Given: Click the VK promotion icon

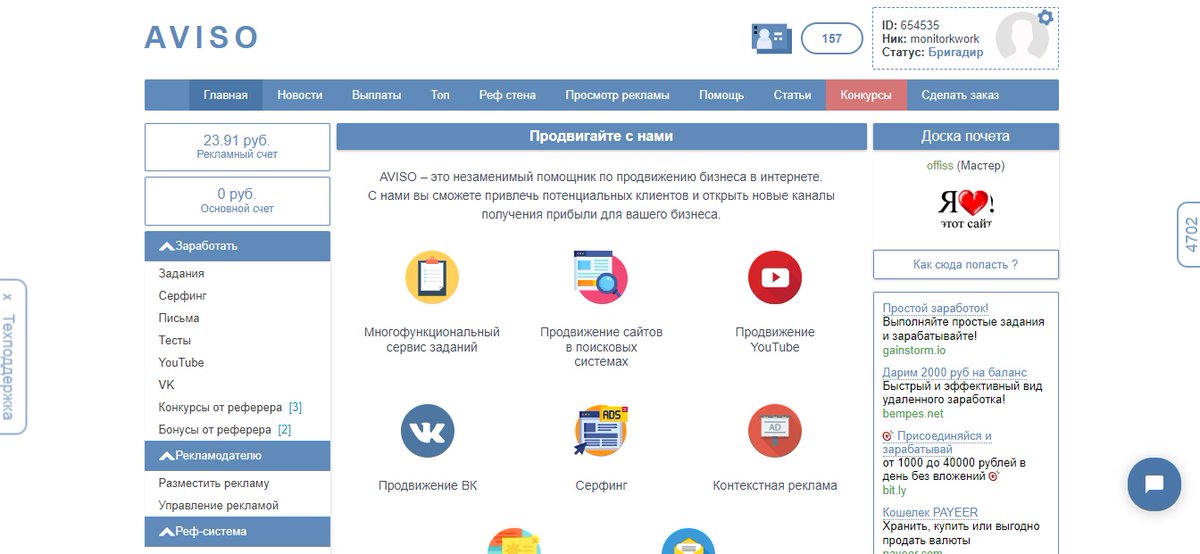Looking at the screenshot, I should (428, 431).
